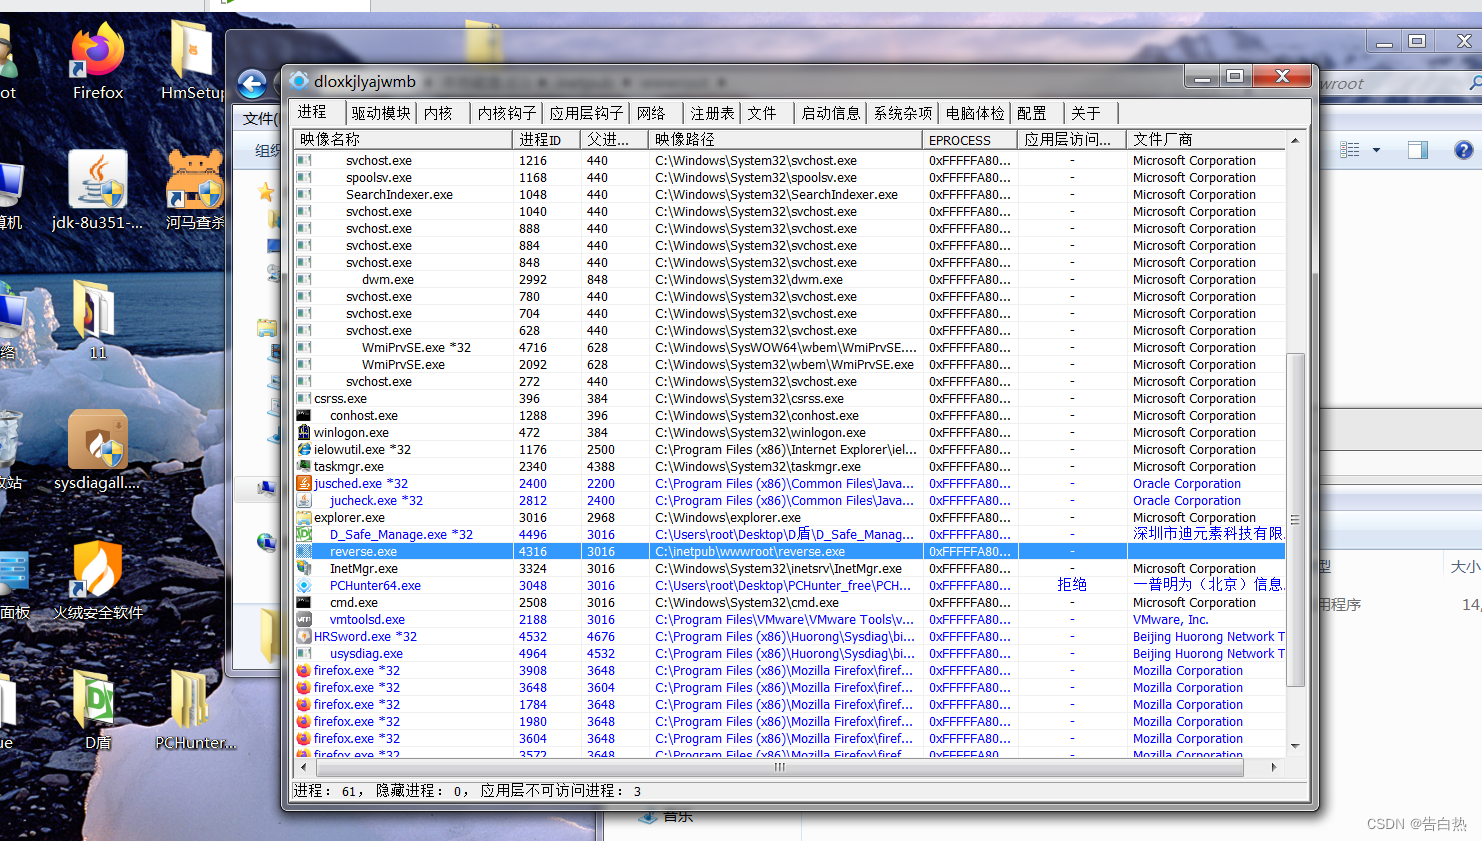Sort by EPROCESS column header
This screenshot has width=1482, height=841.
click(x=970, y=139)
